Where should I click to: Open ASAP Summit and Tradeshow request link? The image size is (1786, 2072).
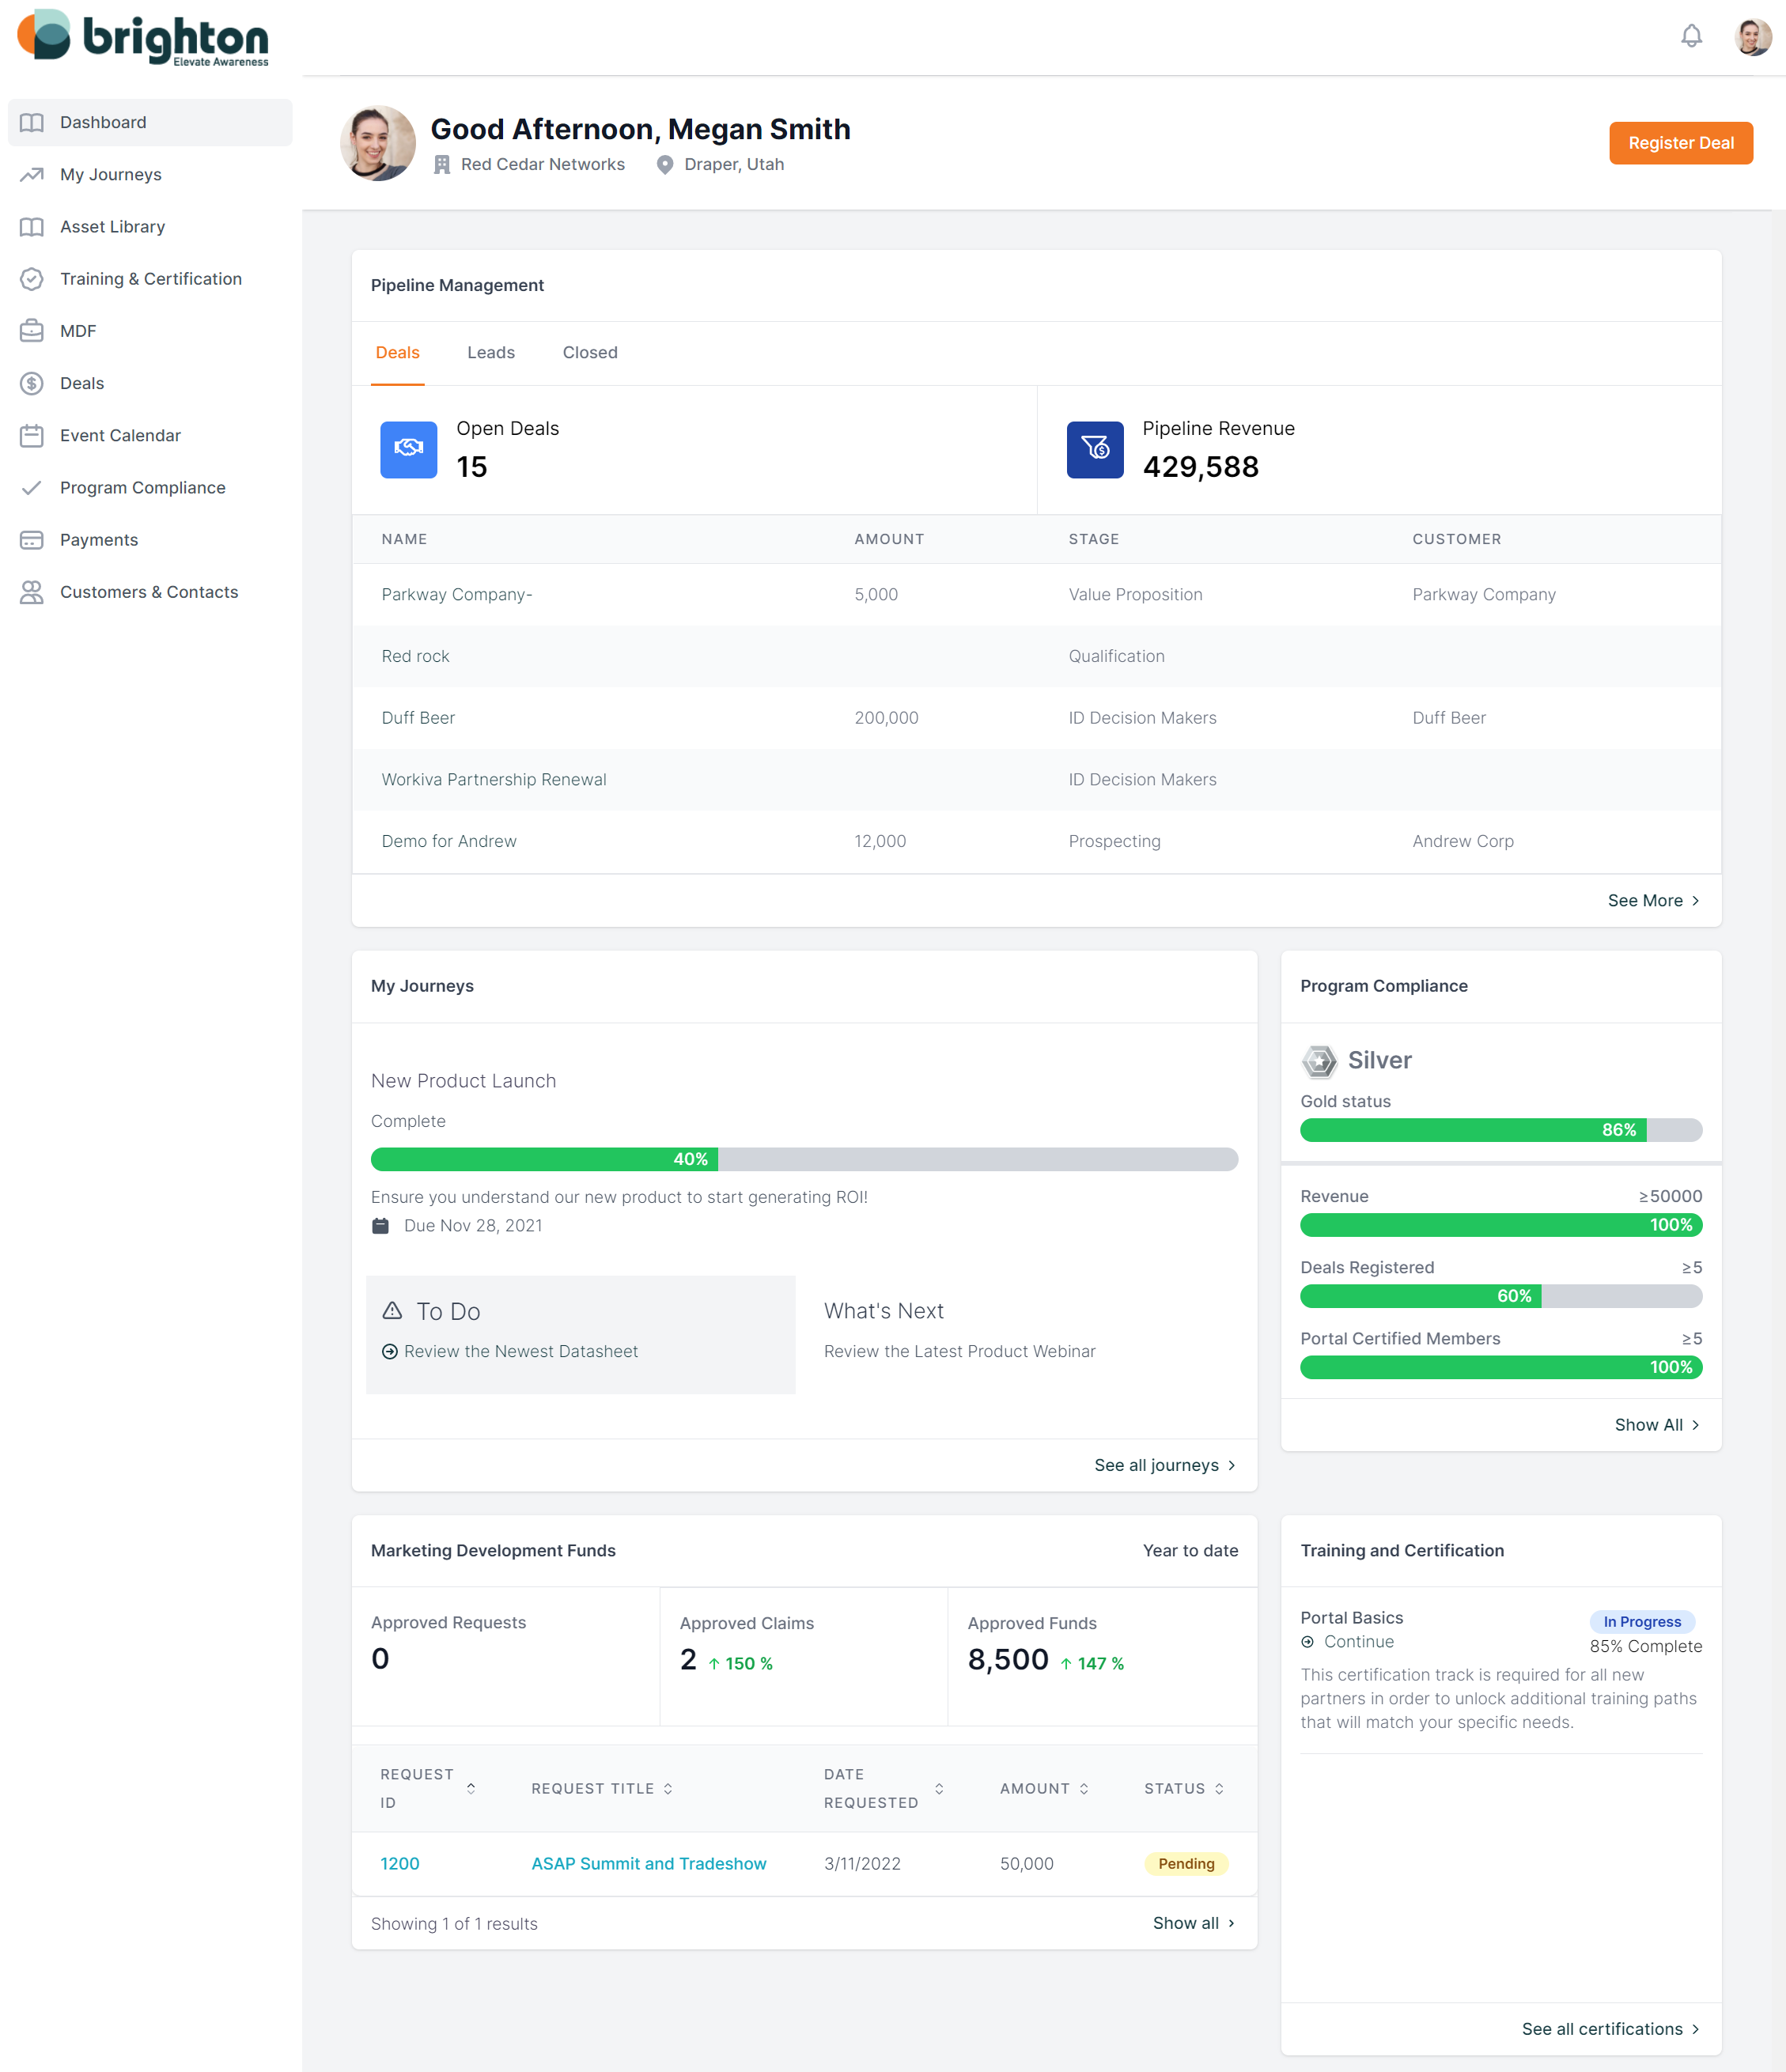[x=650, y=1862]
